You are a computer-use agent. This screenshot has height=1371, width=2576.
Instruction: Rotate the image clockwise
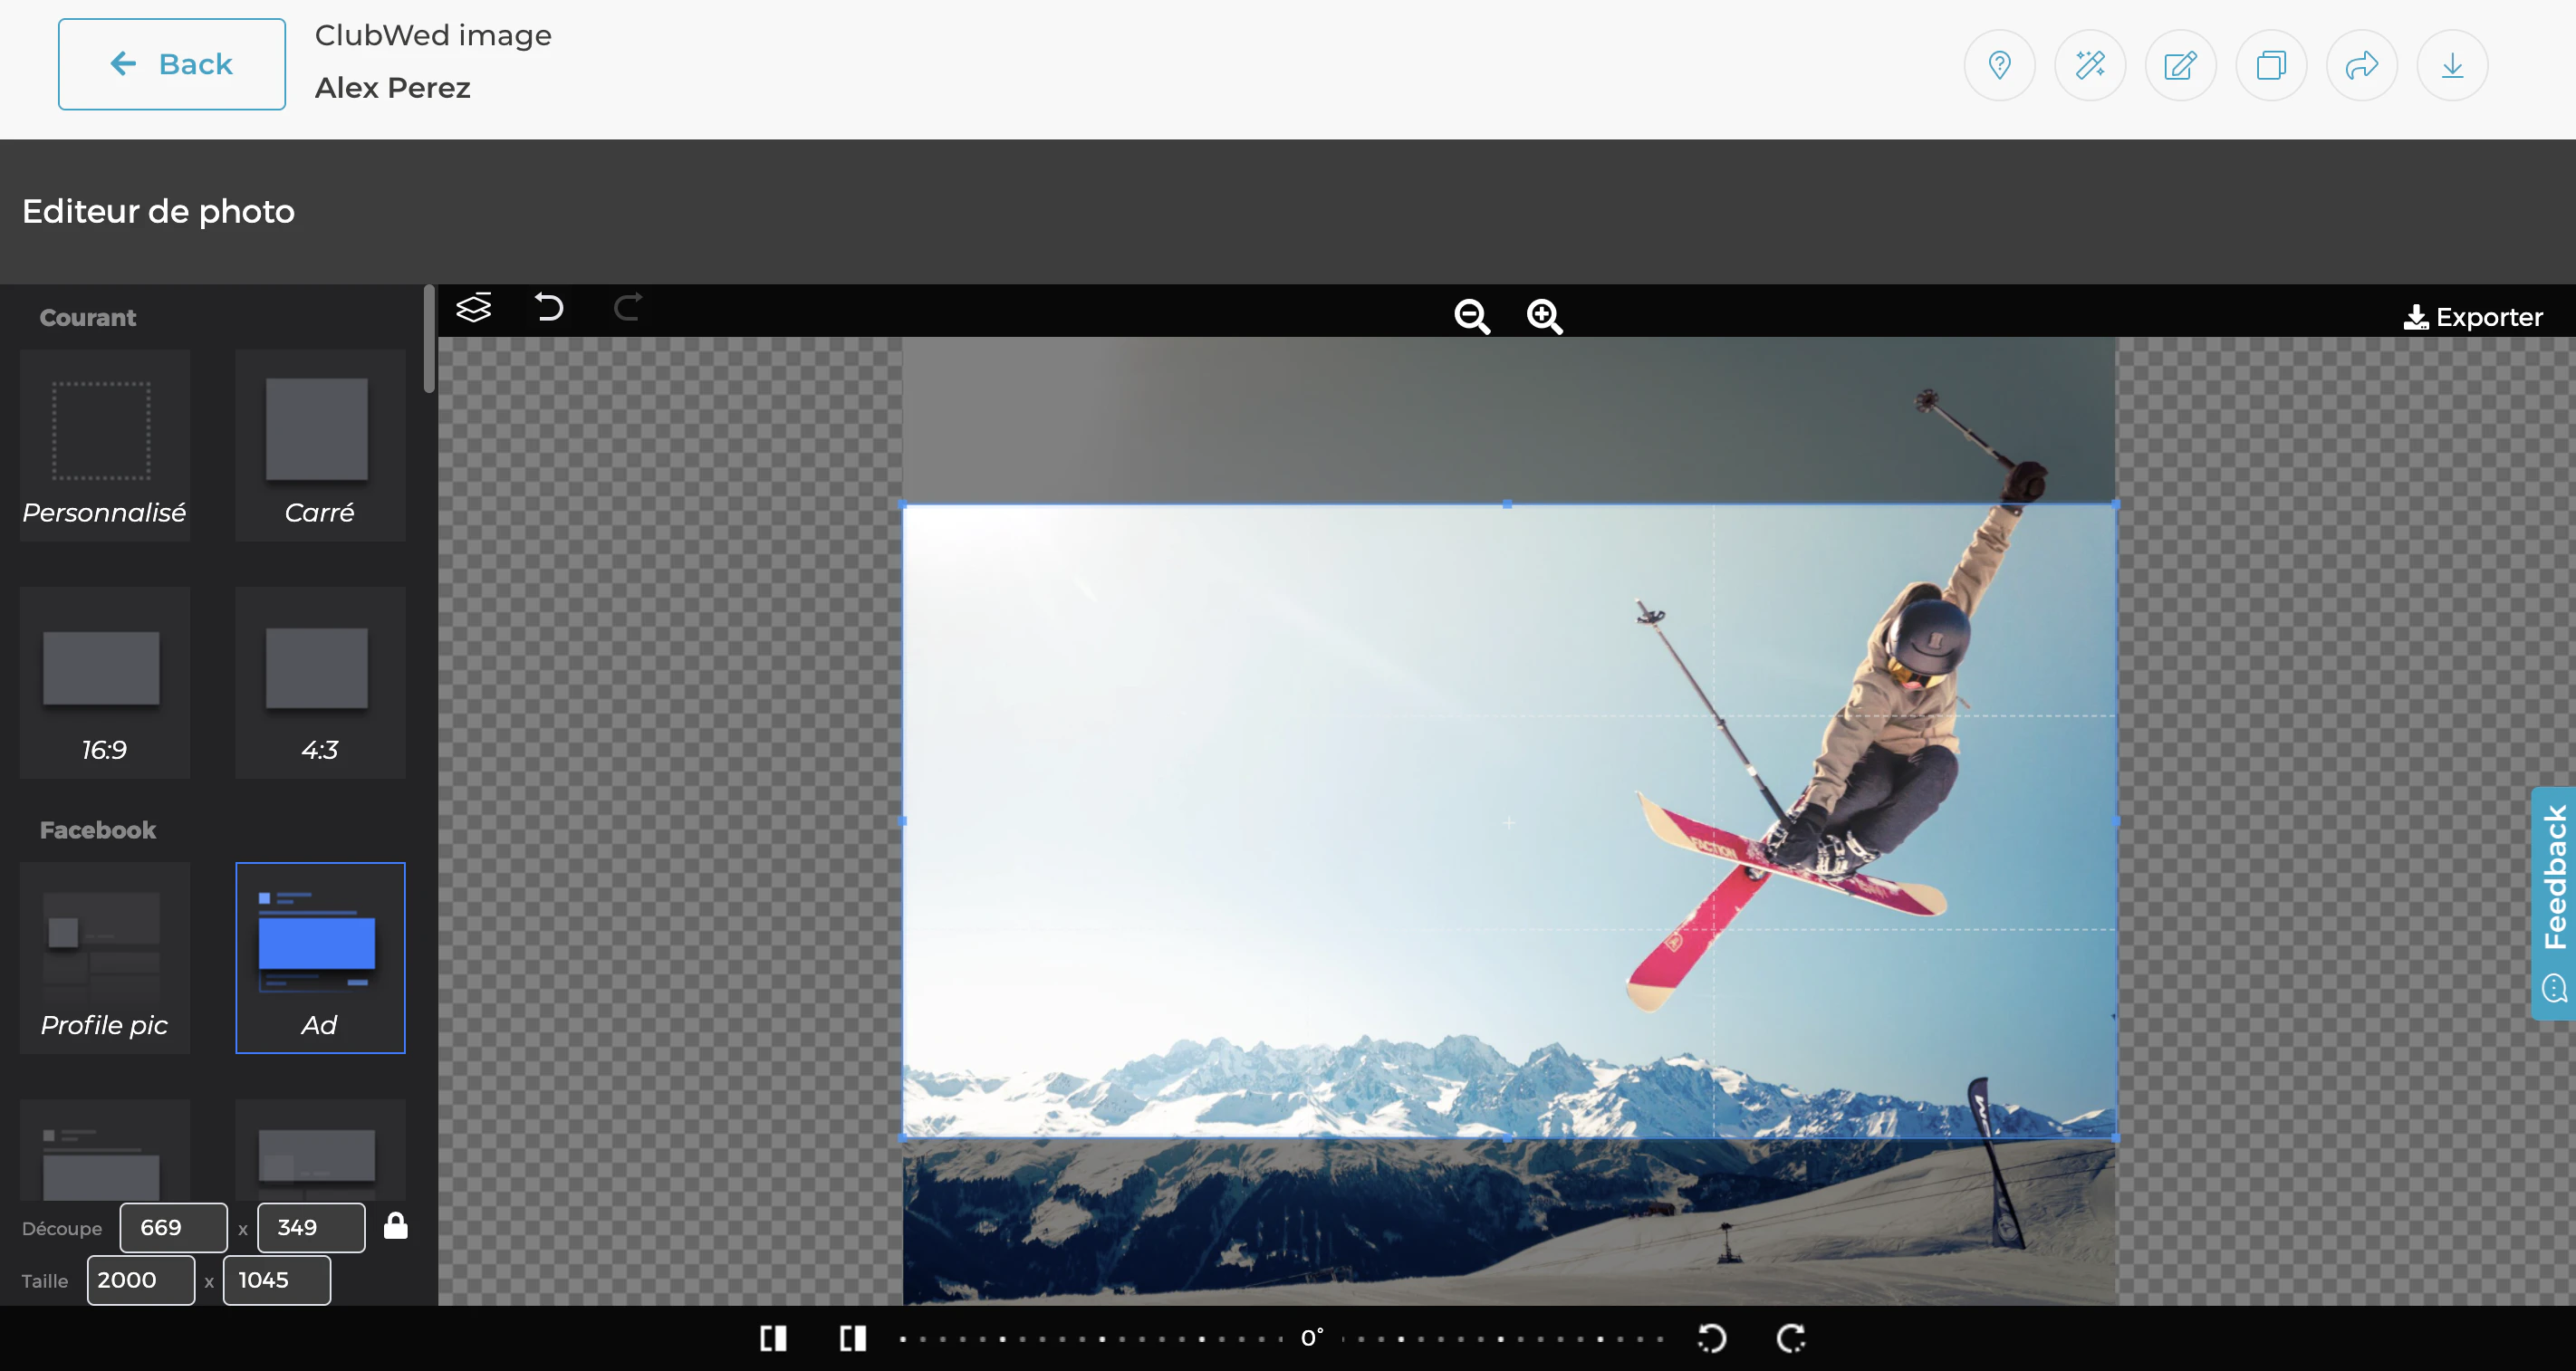click(x=1792, y=1339)
